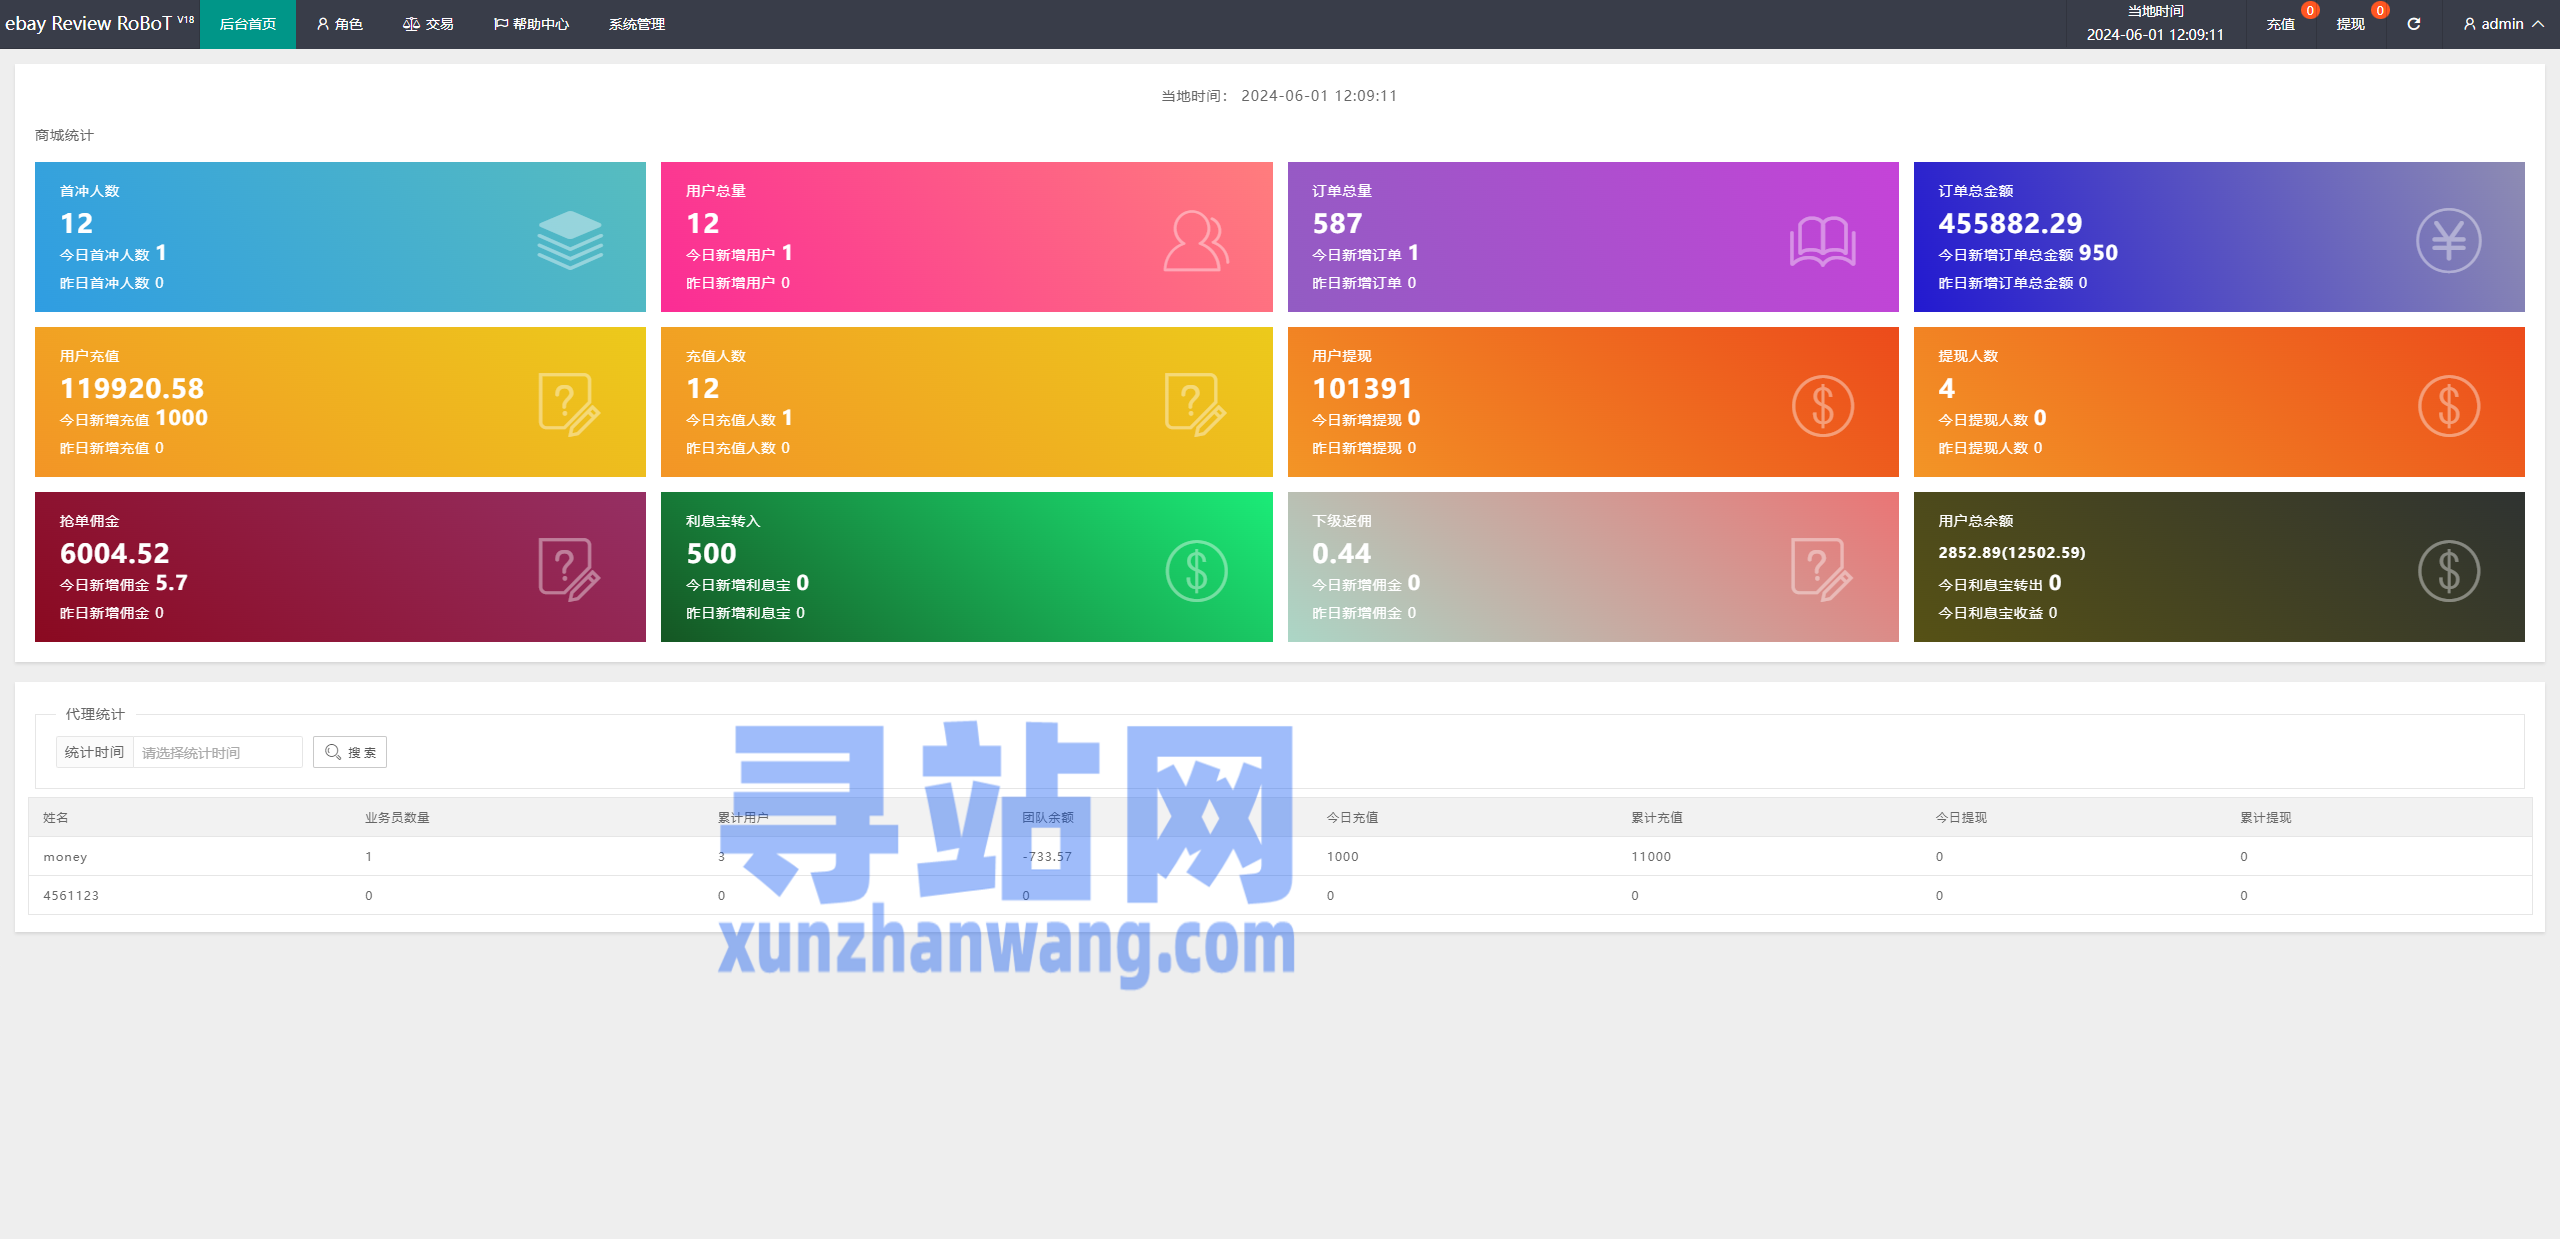This screenshot has width=2560, height=1239.
Task: Click the edit icon on 抢单佣金 card
Action: point(569,569)
